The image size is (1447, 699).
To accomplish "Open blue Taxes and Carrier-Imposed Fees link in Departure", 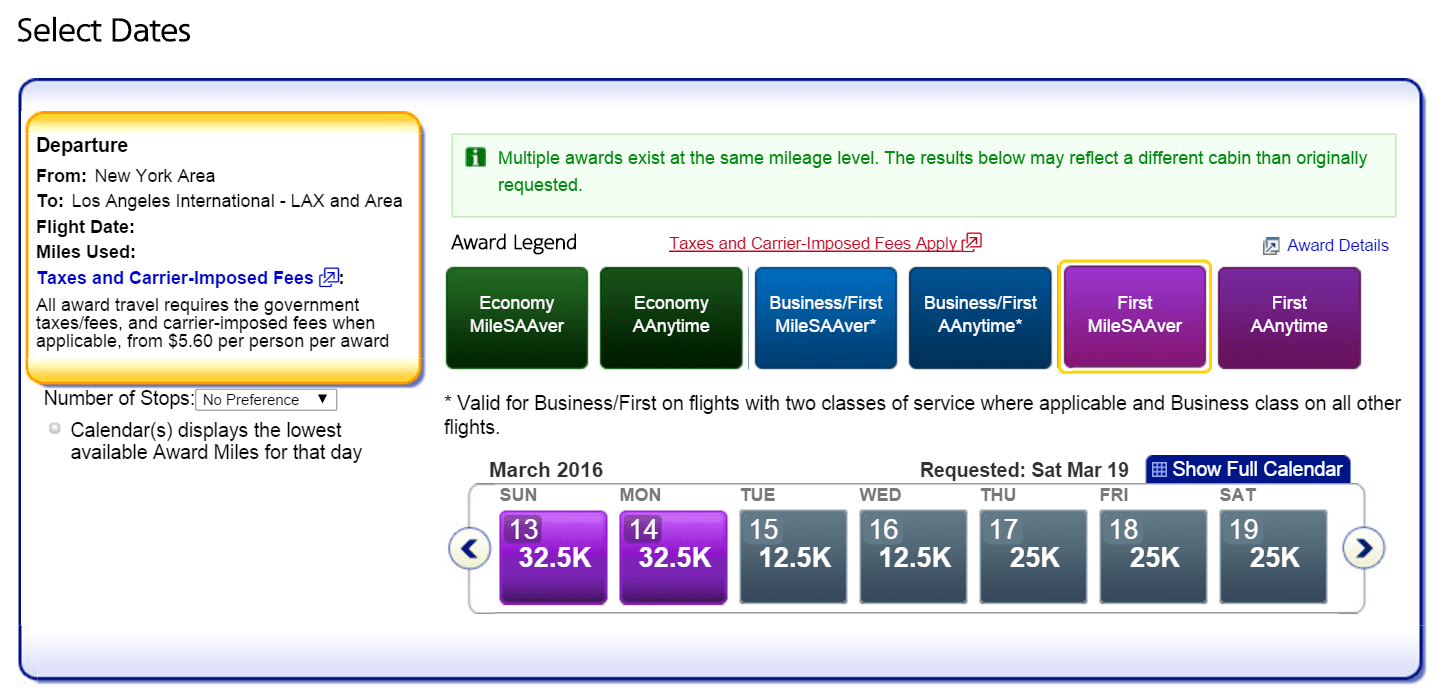I will 175,278.
